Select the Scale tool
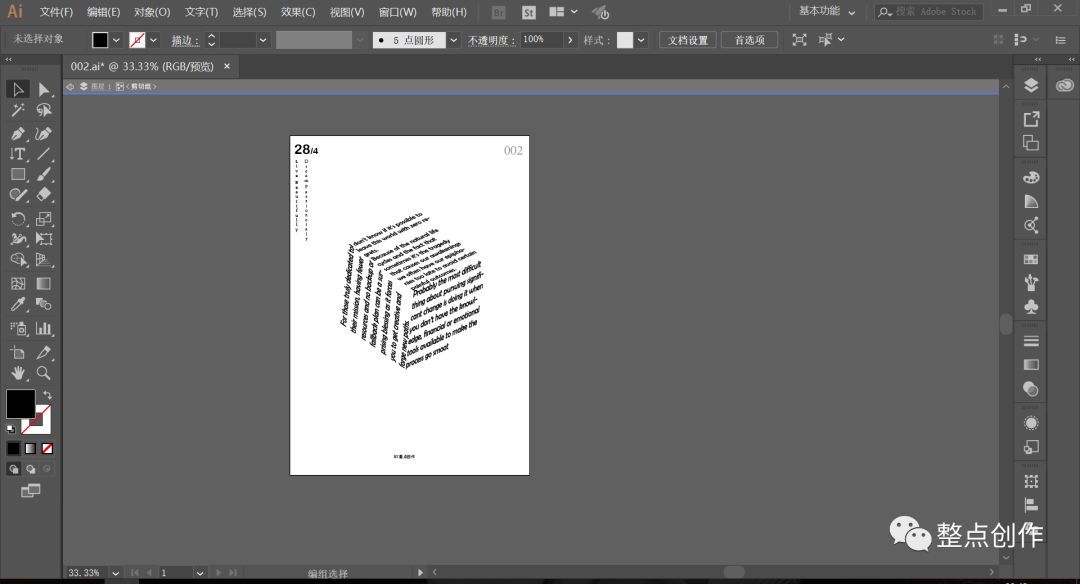This screenshot has width=1080, height=584. (44, 219)
